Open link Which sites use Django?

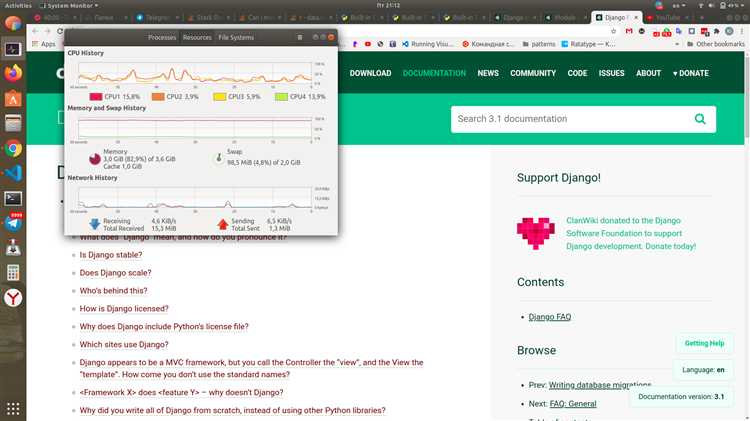(x=124, y=344)
